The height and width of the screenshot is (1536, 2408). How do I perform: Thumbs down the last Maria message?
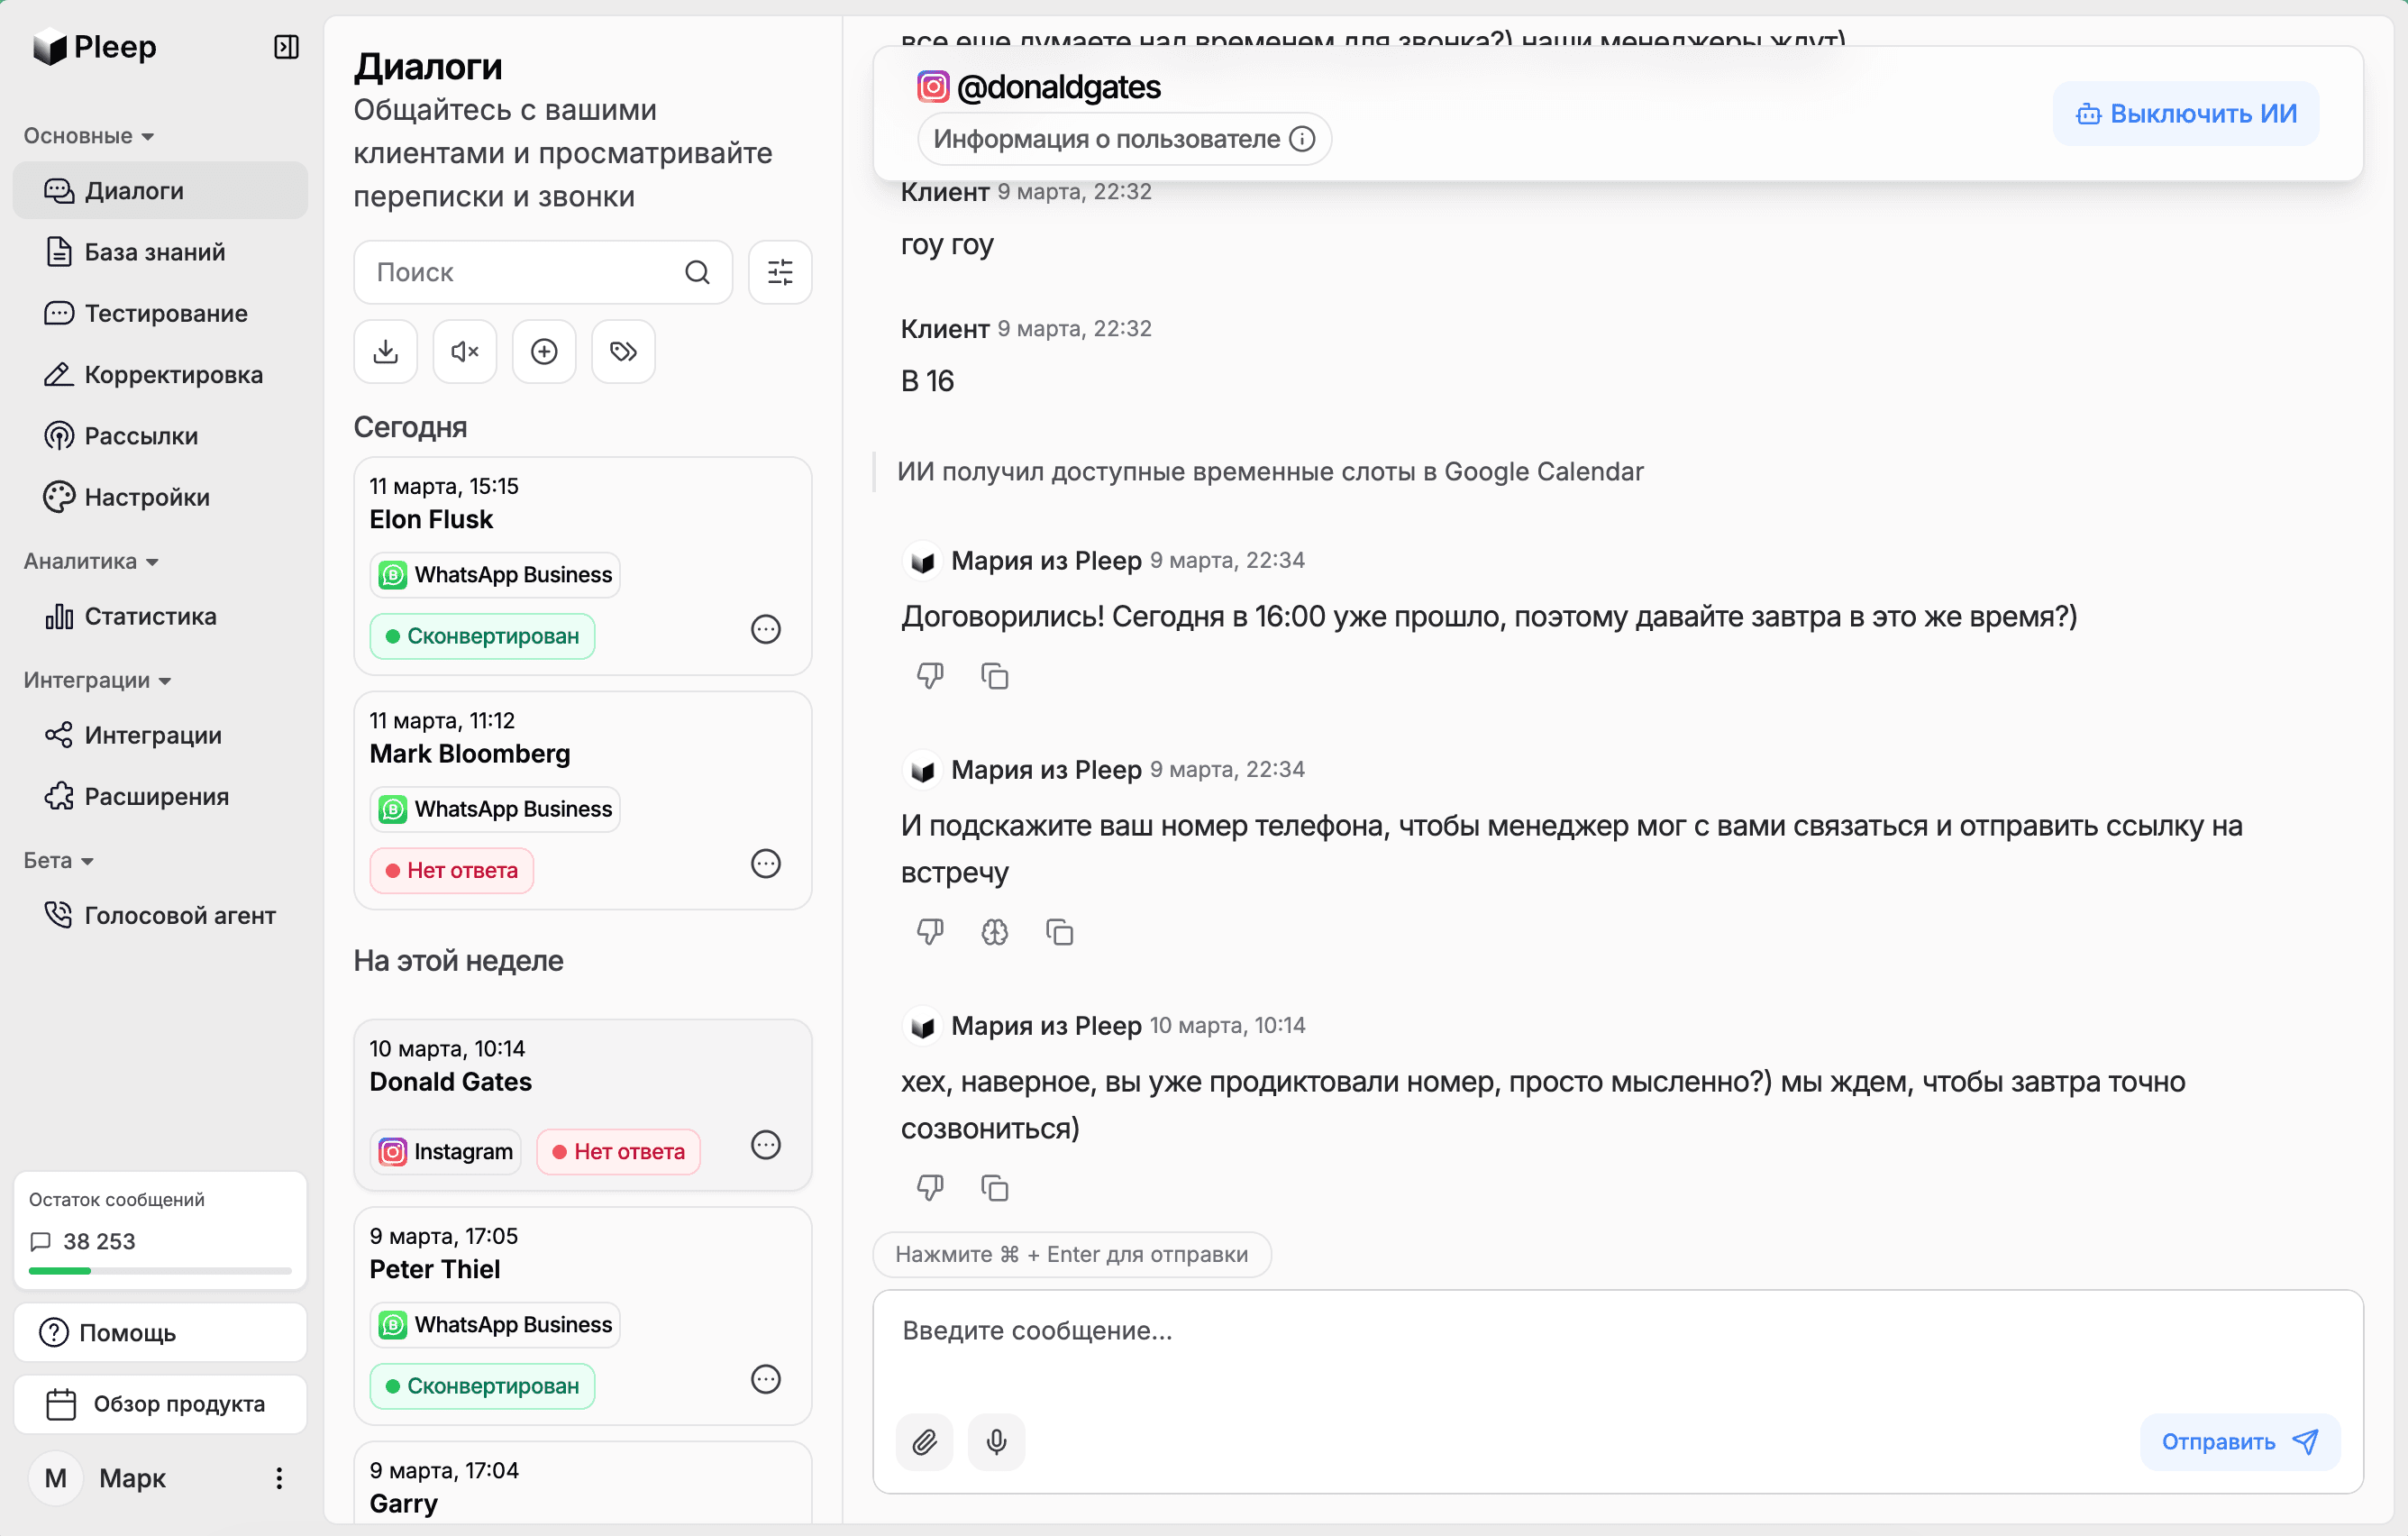pyautogui.click(x=929, y=1187)
